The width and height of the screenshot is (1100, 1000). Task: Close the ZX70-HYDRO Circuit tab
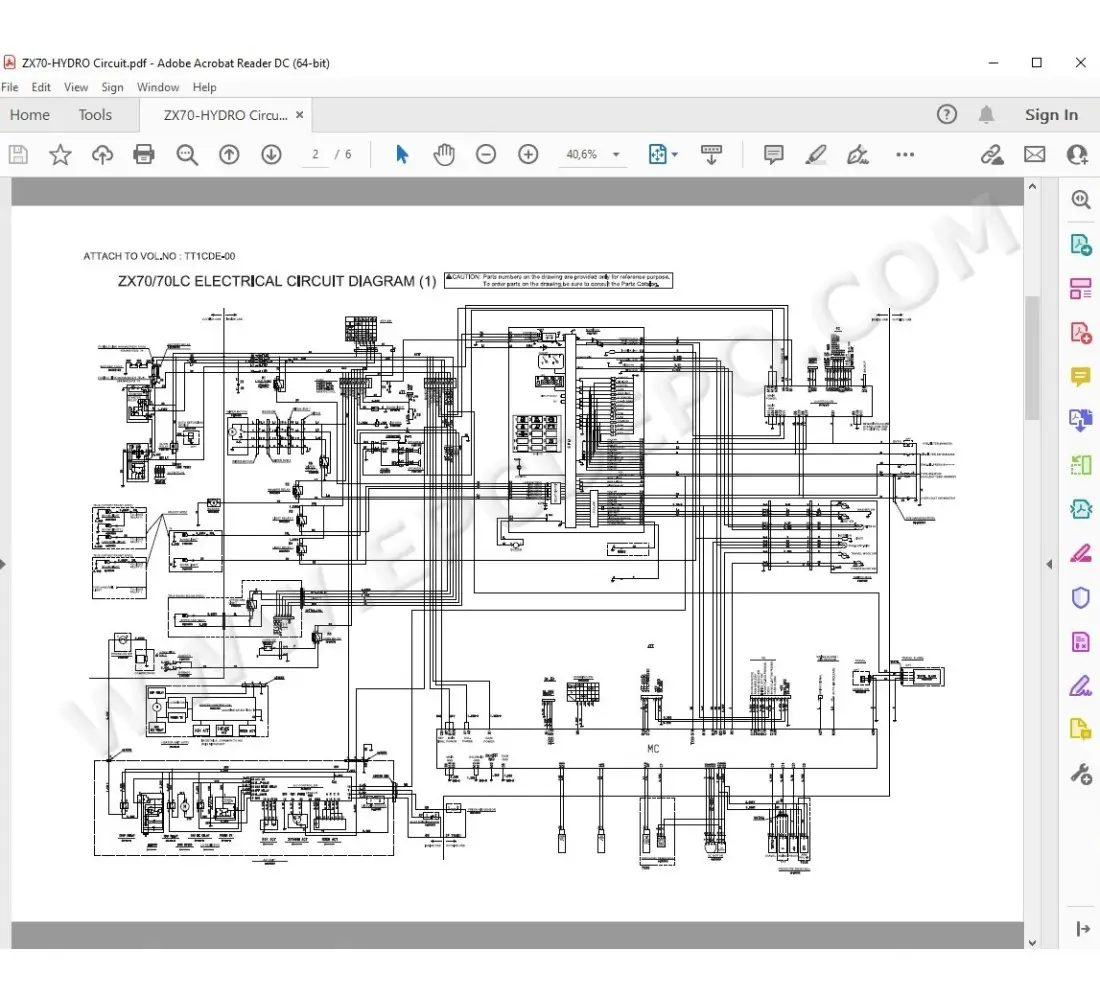(x=300, y=114)
